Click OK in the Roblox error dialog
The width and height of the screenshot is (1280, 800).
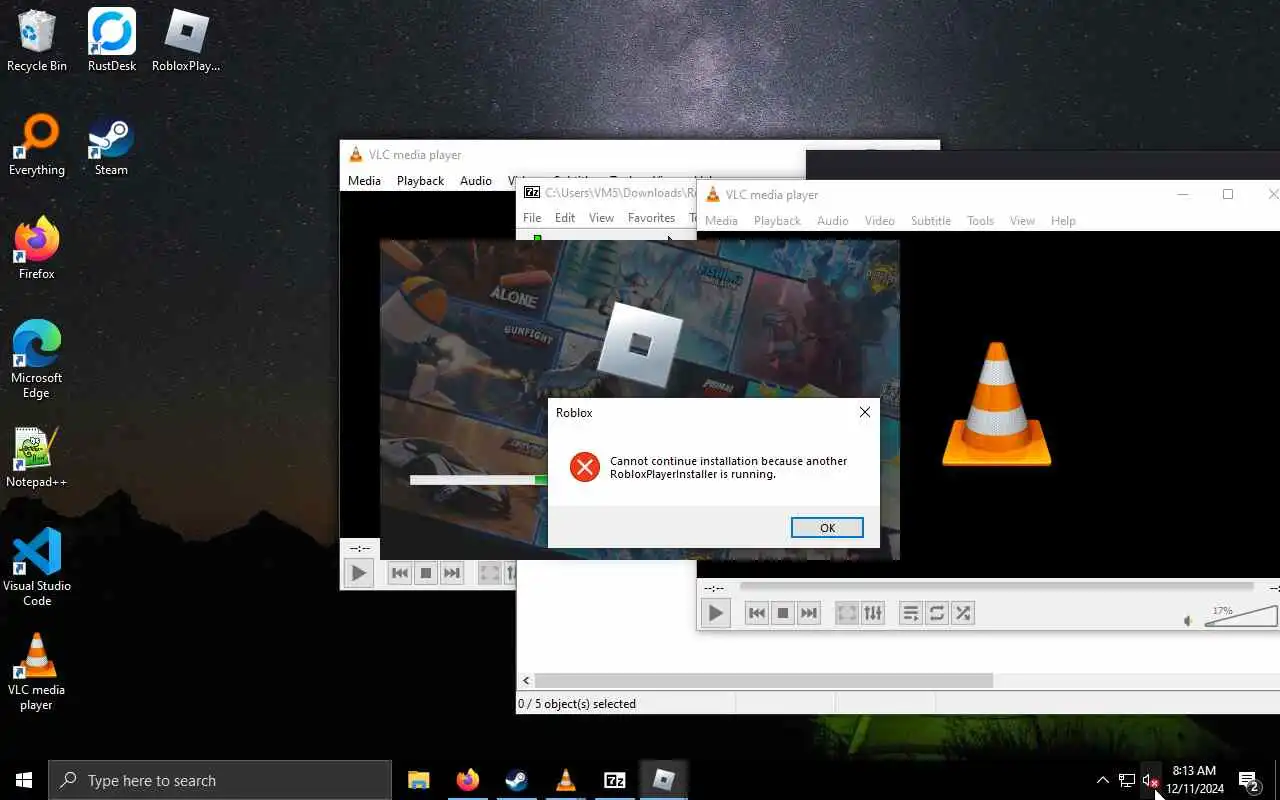(827, 528)
